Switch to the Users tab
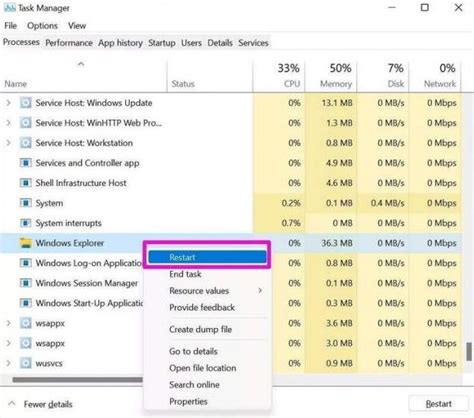This screenshot has width=474, height=418. point(191,43)
